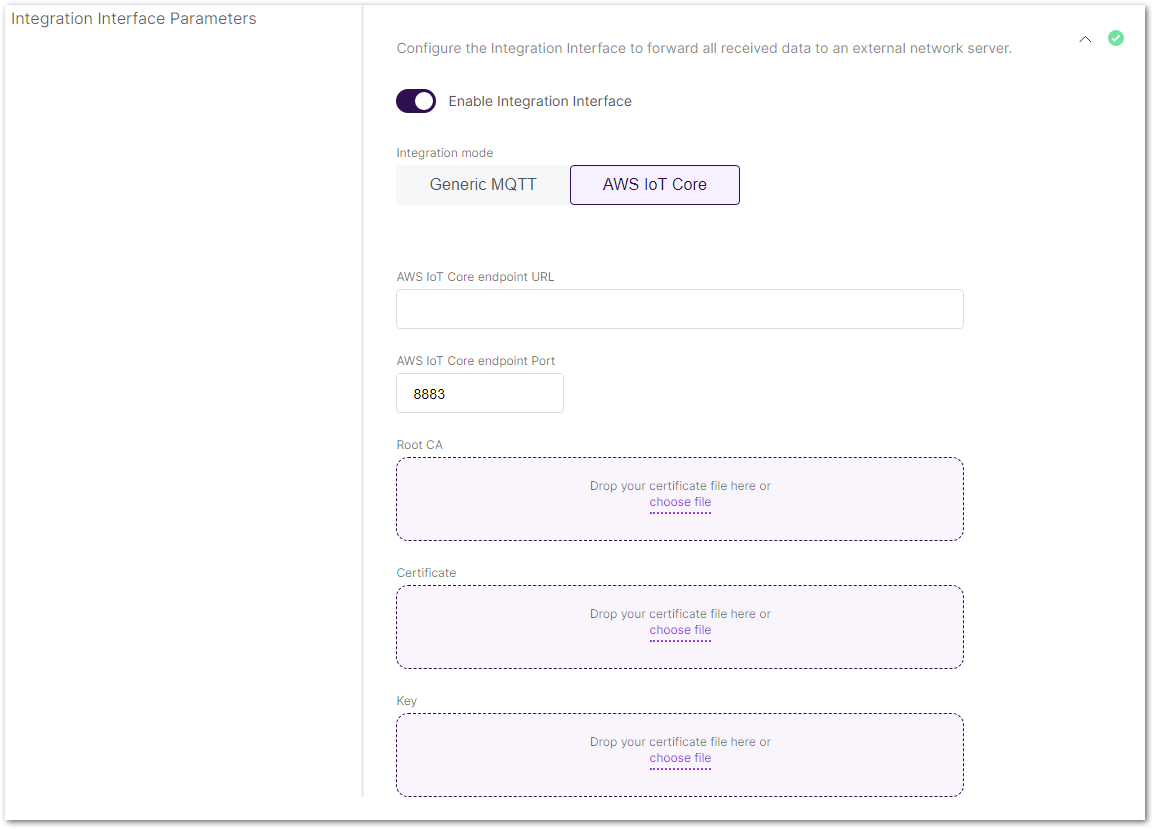Collapse the configuration section via the chevron
The width and height of the screenshot is (1154, 829).
[x=1085, y=39]
